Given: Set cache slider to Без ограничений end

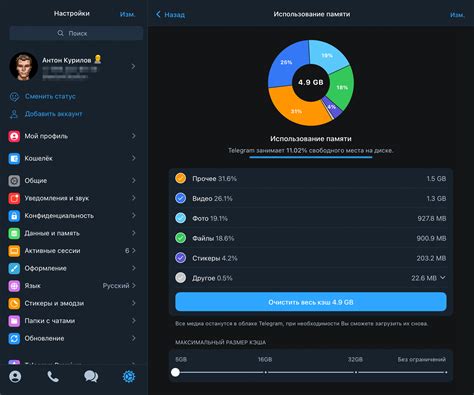Looking at the screenshot, I should point(446,372).
